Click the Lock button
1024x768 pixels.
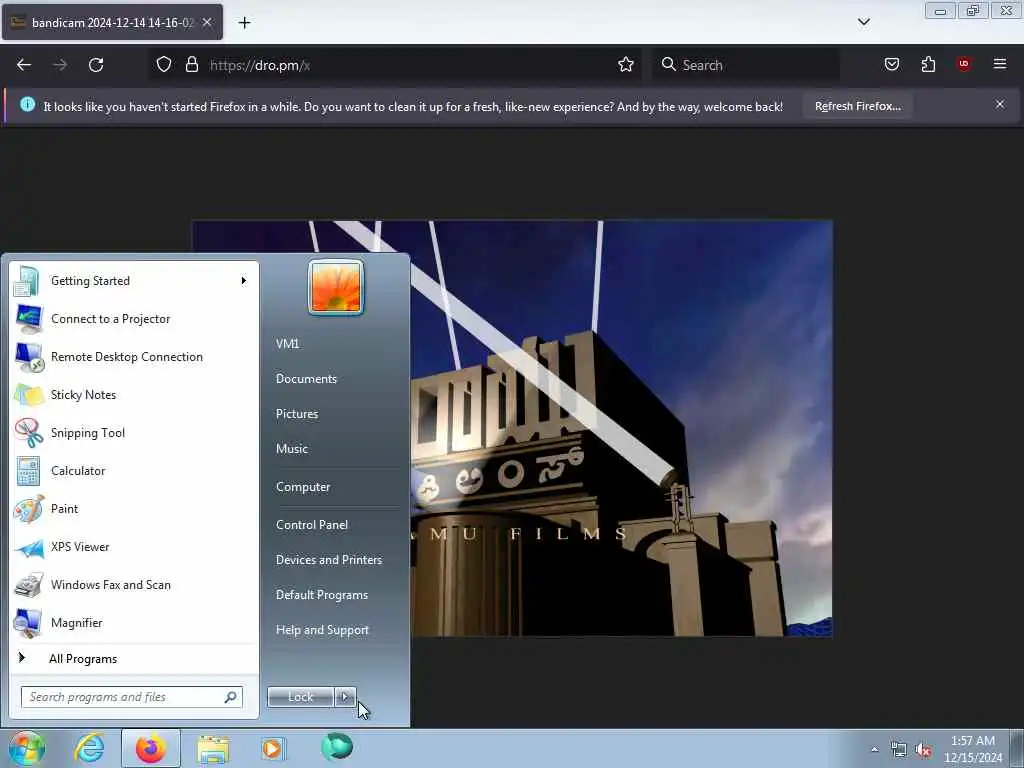click(300, 697)
